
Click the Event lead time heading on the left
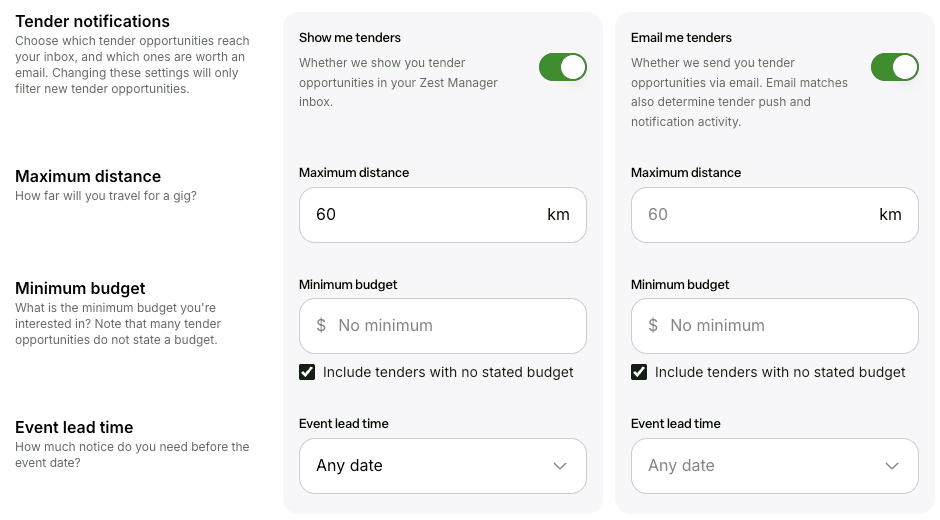pos(74,428)
